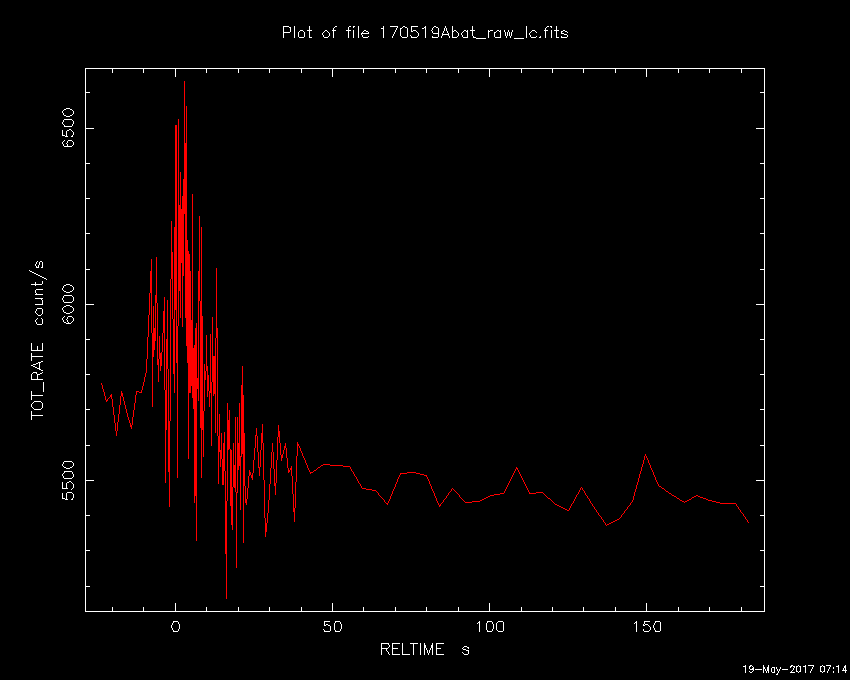Click the plot title "Plot of file 170519Abat_raw_lc.fits"
Viewport: 850px width, 680px height.
click(425, 33)
